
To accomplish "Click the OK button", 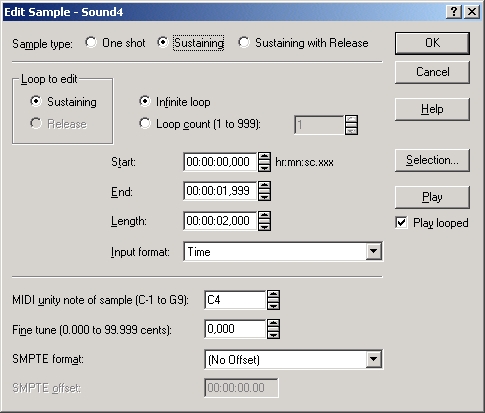I will [432, 43].
